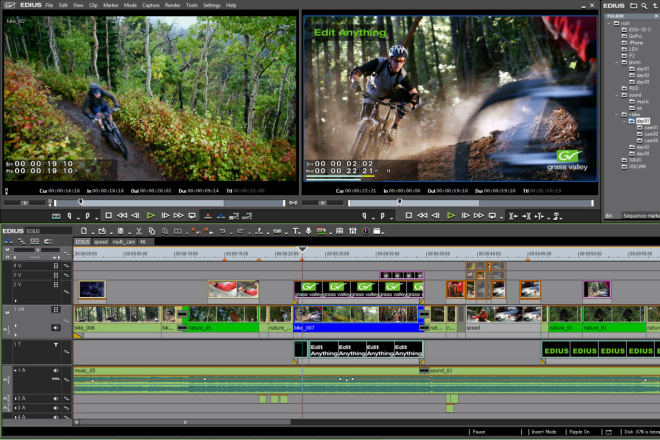Undo the last edit action
The height and width of the screenshot is (440, 660).
click(222, 231)
